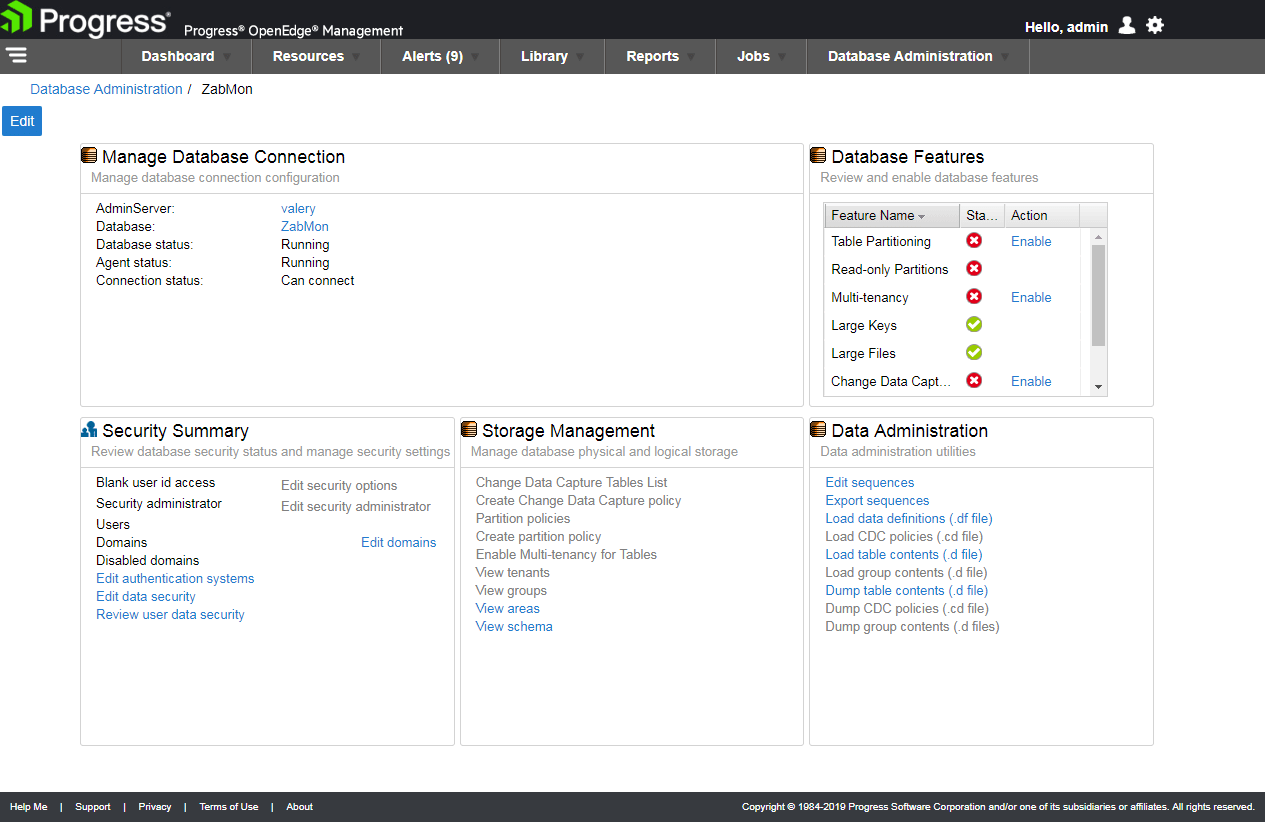Click the features list scrollbar thumb
Screen dimensions: 1265x822
(x=1098, y=295)
